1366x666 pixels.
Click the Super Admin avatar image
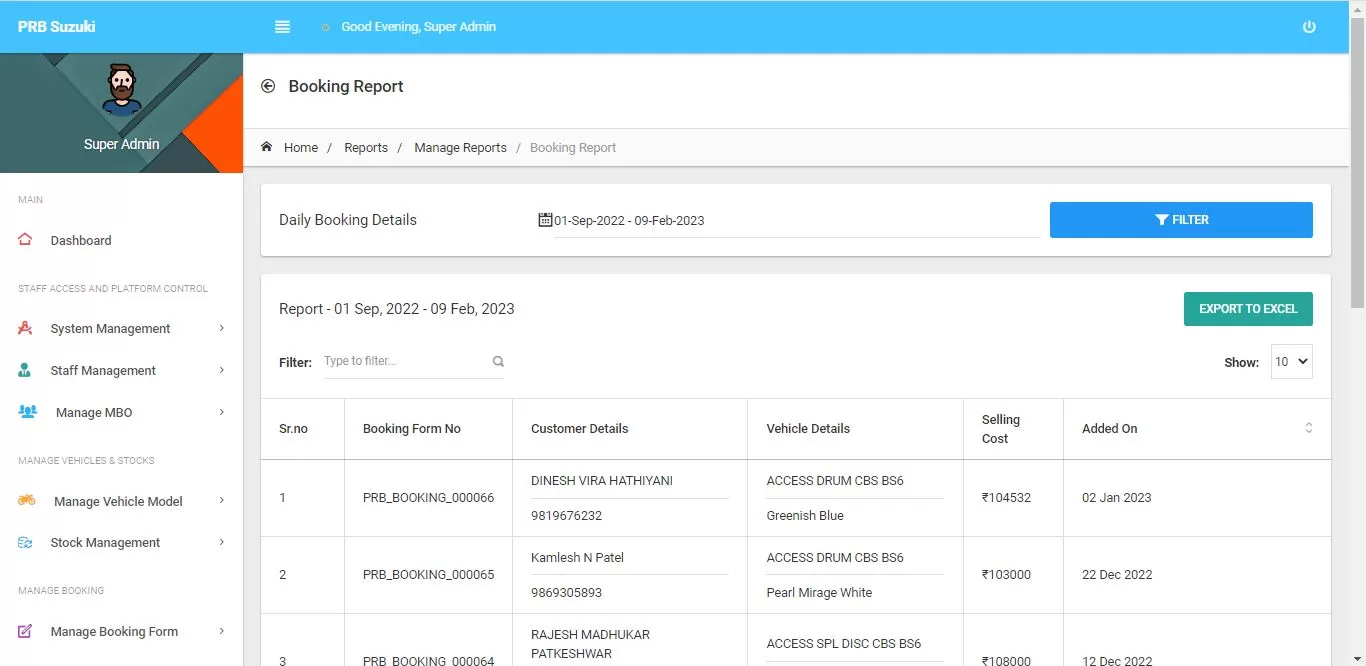point(122,89)
